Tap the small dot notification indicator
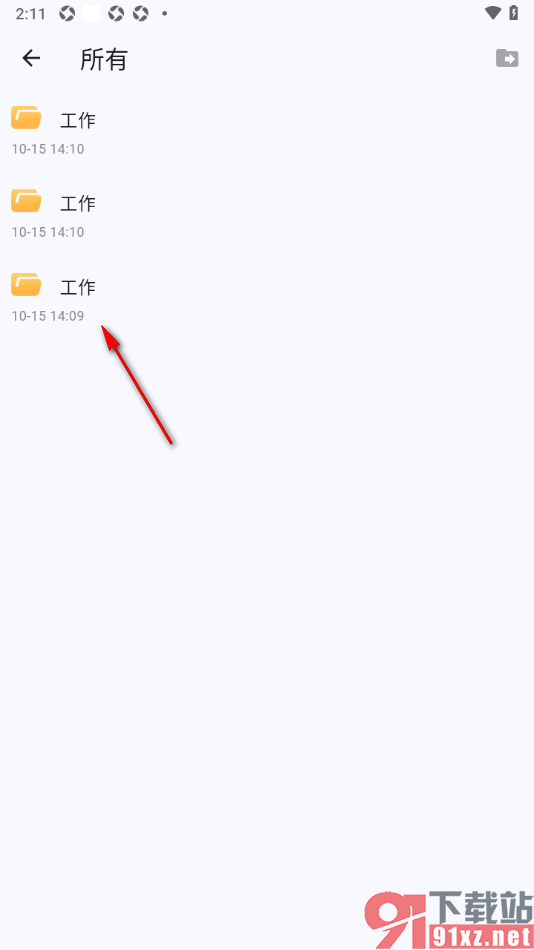Viewport: 534px width, 950px height. pos(164,13)
